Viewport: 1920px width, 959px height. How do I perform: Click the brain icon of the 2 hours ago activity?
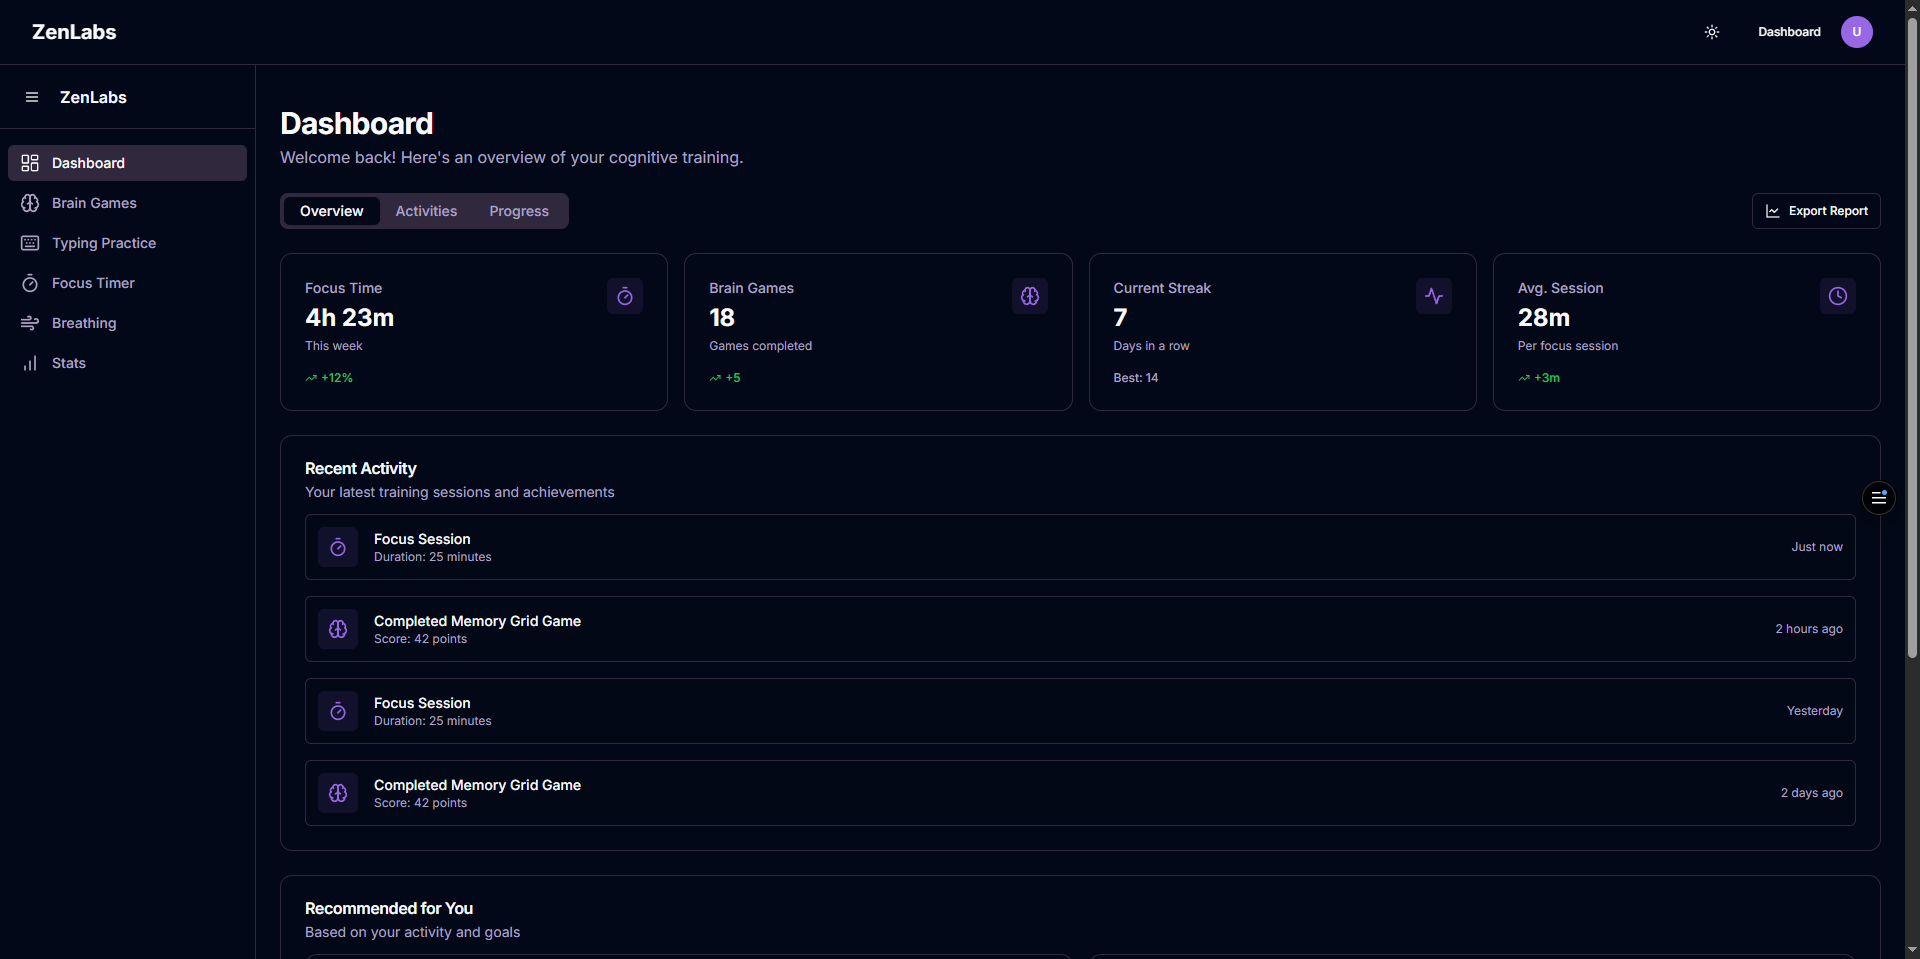(x=338, y=629)
